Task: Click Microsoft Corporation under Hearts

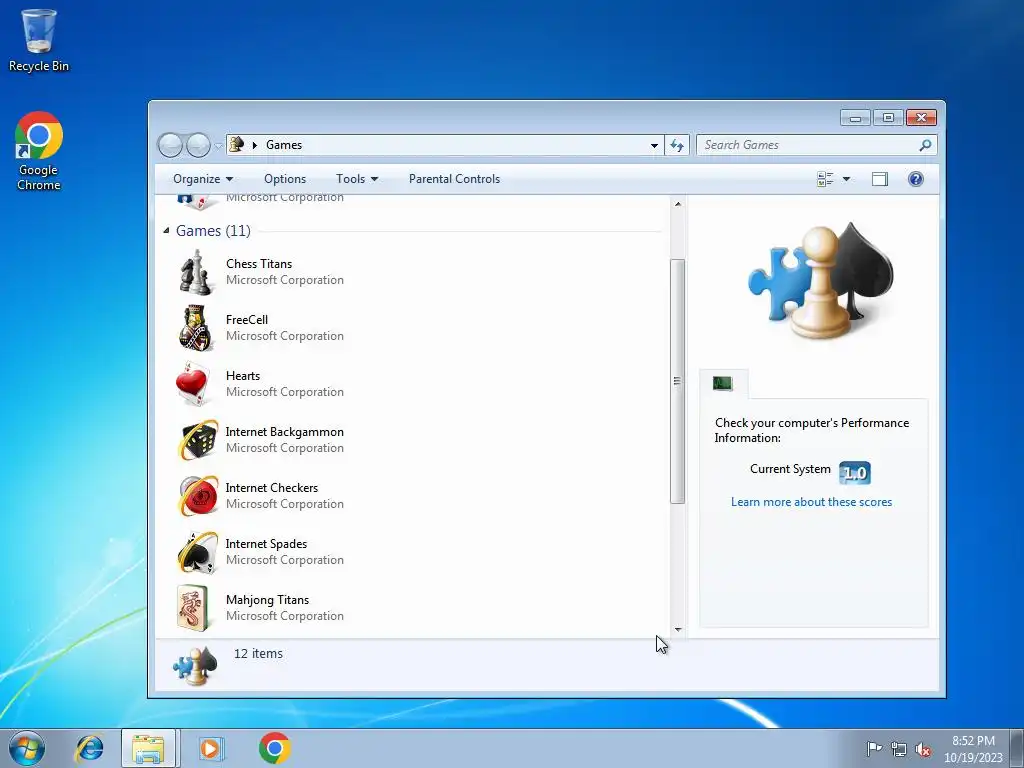Action: (x=285, y=392)
